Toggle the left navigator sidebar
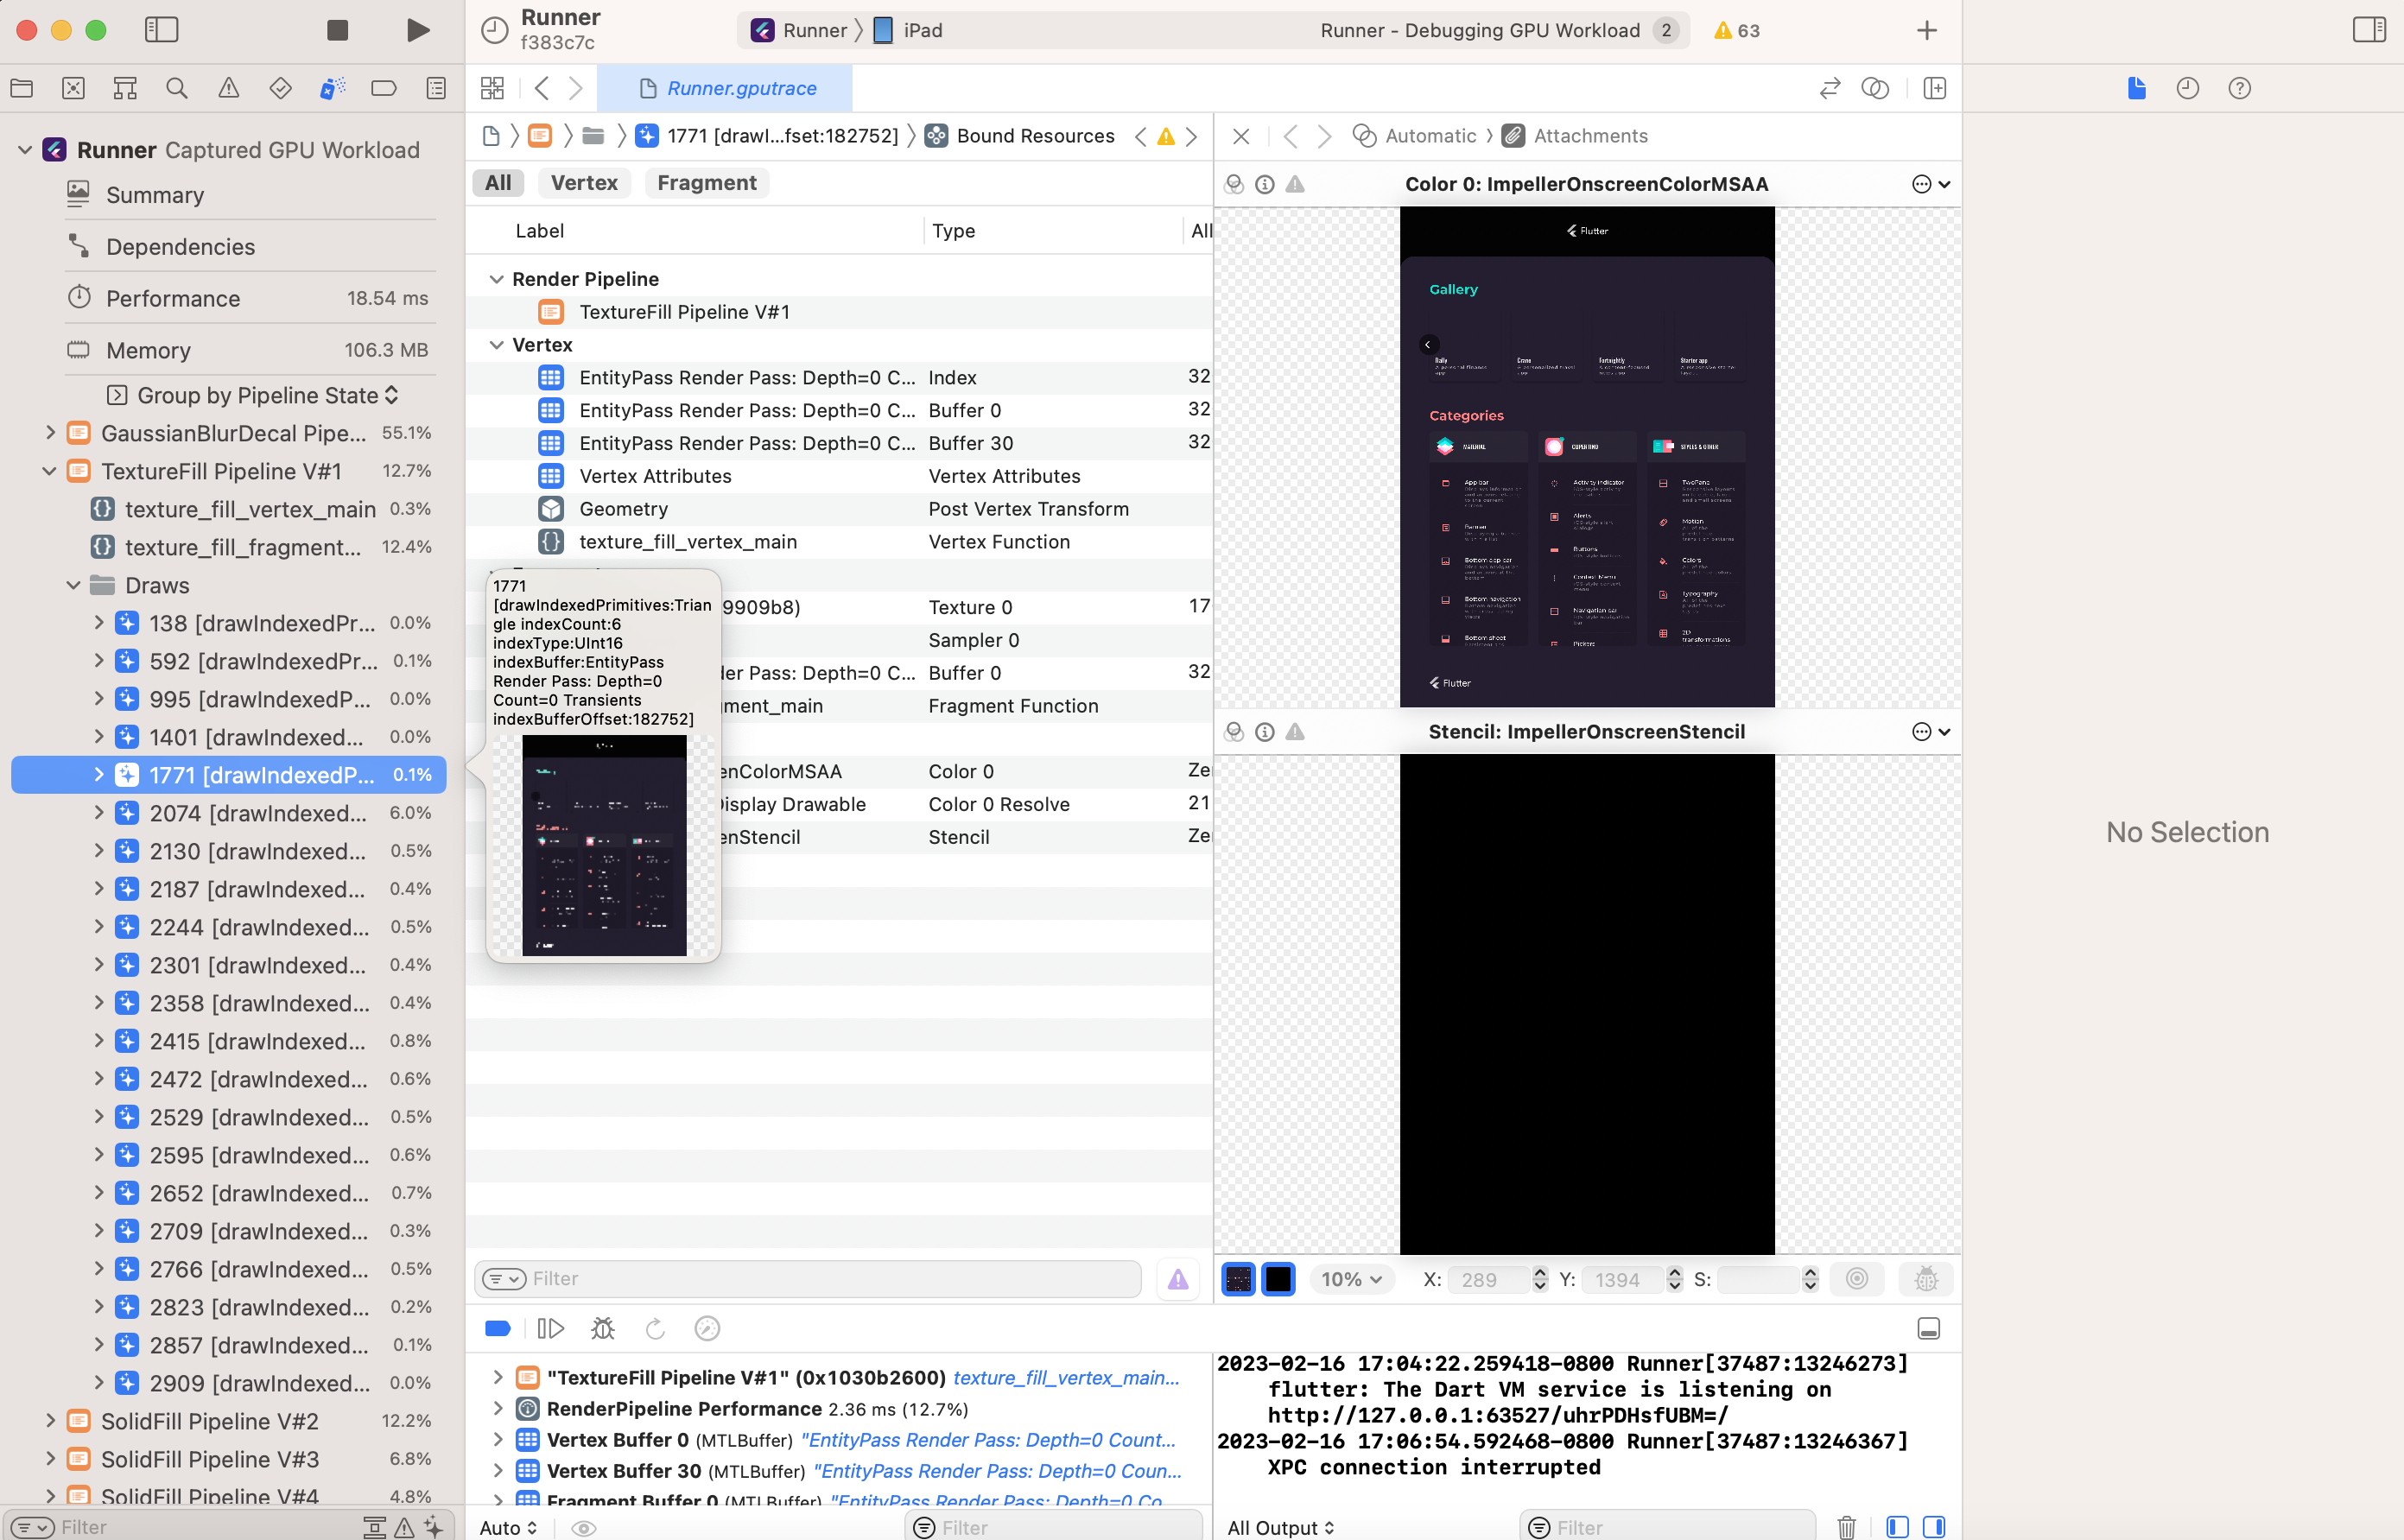This screenshot has height=1540, width=2404. 161,30
